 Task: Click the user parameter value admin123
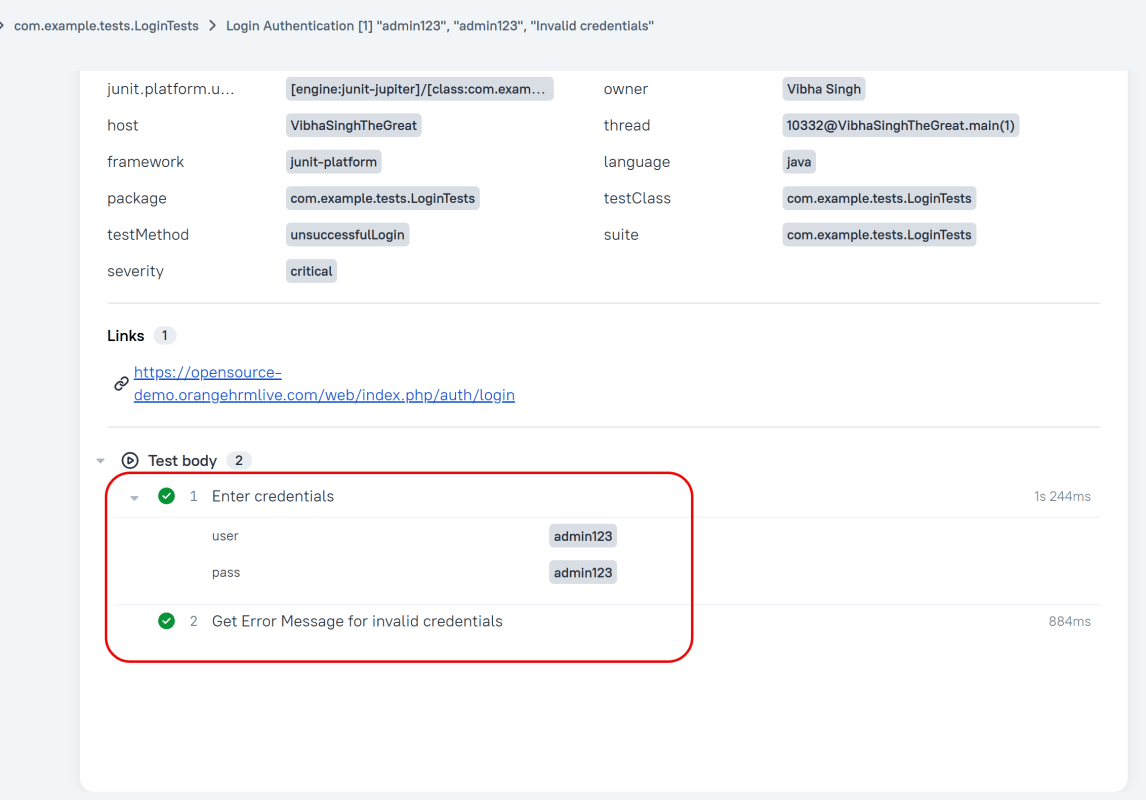(x=582, y=536)
